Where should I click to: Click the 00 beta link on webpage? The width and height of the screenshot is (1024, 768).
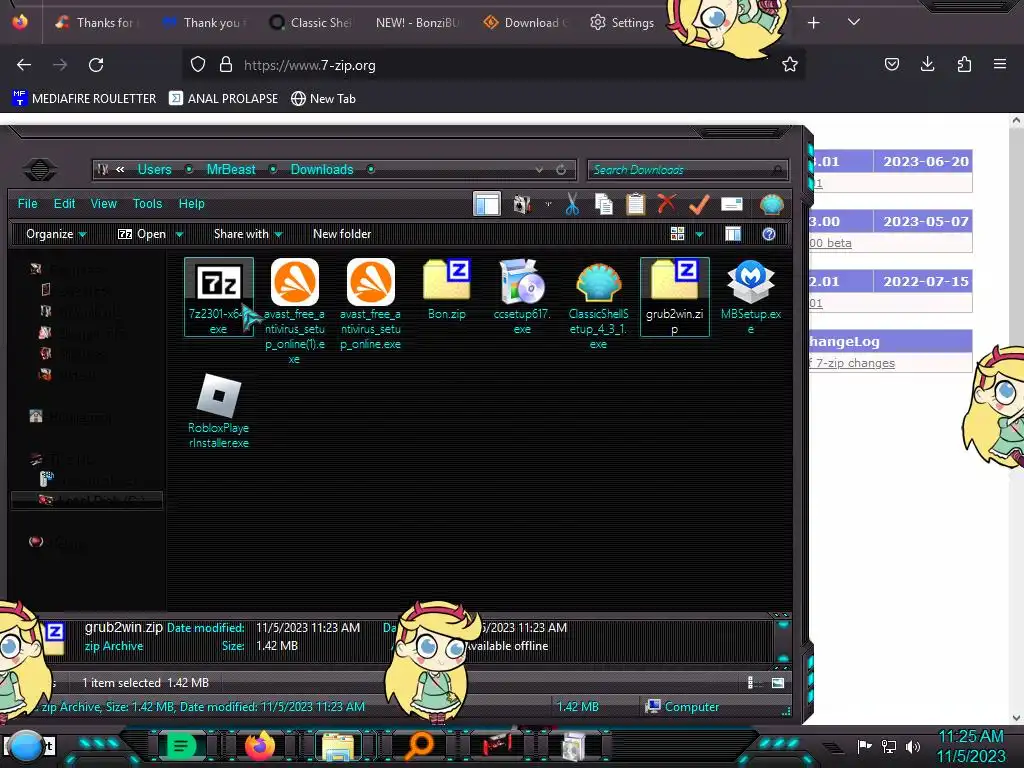click(830, 243)
